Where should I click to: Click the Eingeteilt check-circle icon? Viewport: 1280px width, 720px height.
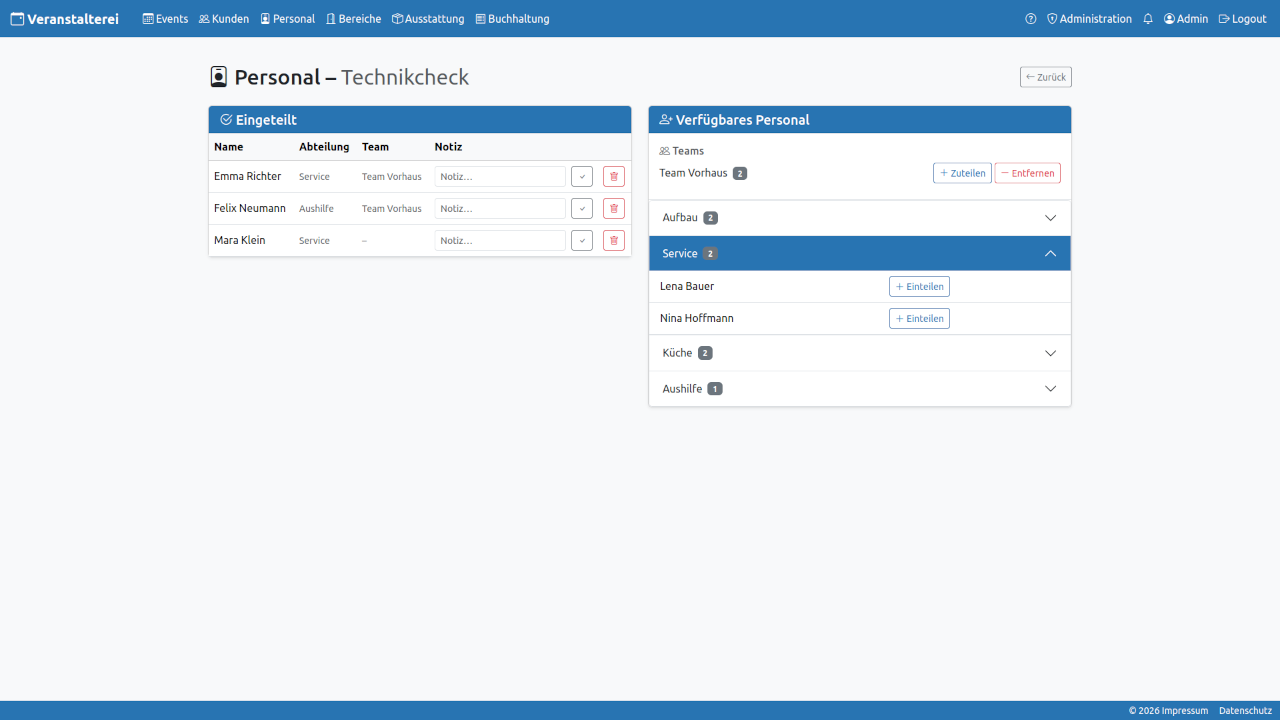[x=226, y=120]
